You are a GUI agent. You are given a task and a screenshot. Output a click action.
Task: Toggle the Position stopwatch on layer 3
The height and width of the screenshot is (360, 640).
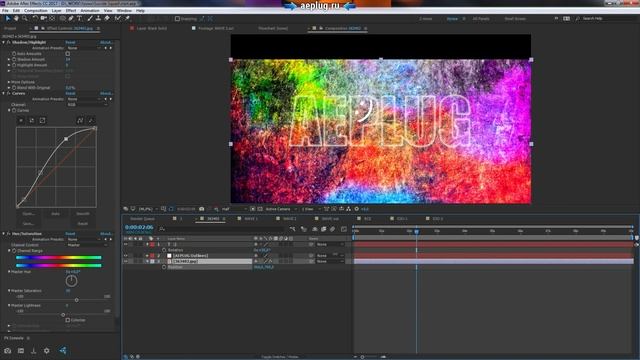click(x=164, y=267)
